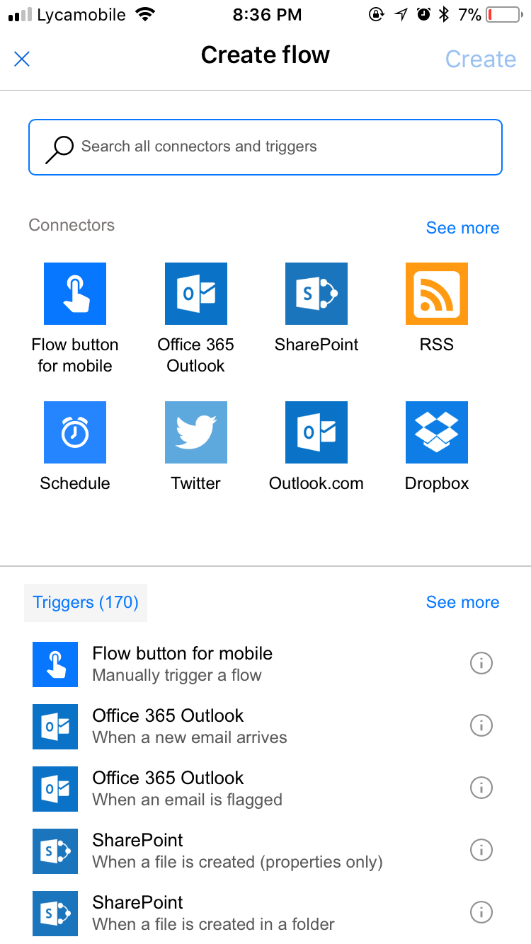
Task: Tap Flow button icon in Triggers list
Action: [x=55, y=665]
